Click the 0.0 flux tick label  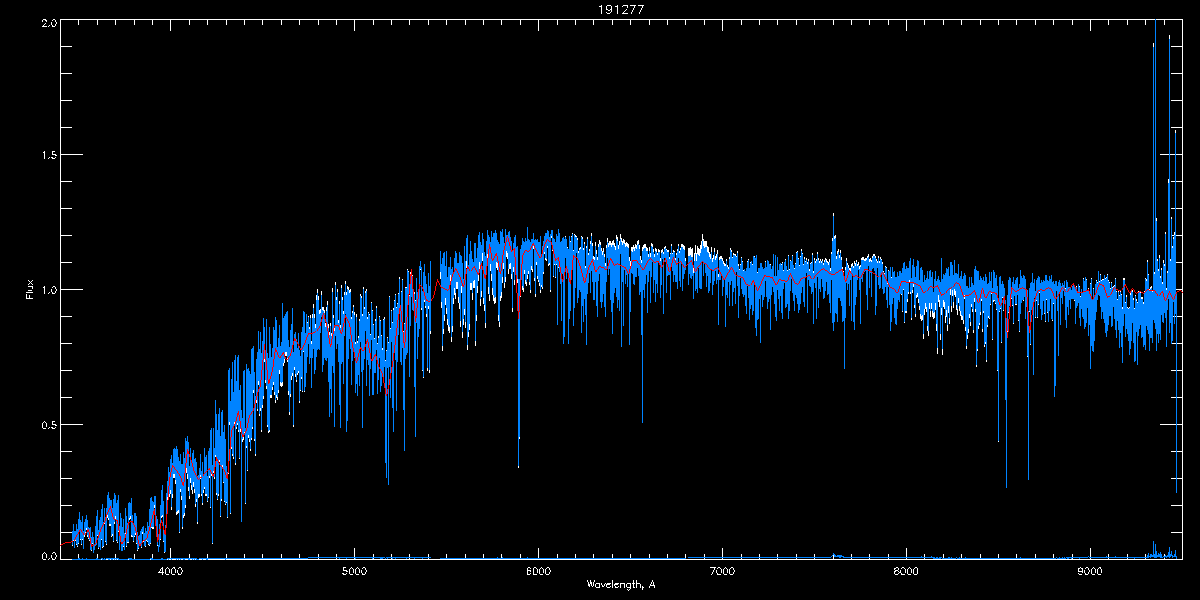point(48,556)
